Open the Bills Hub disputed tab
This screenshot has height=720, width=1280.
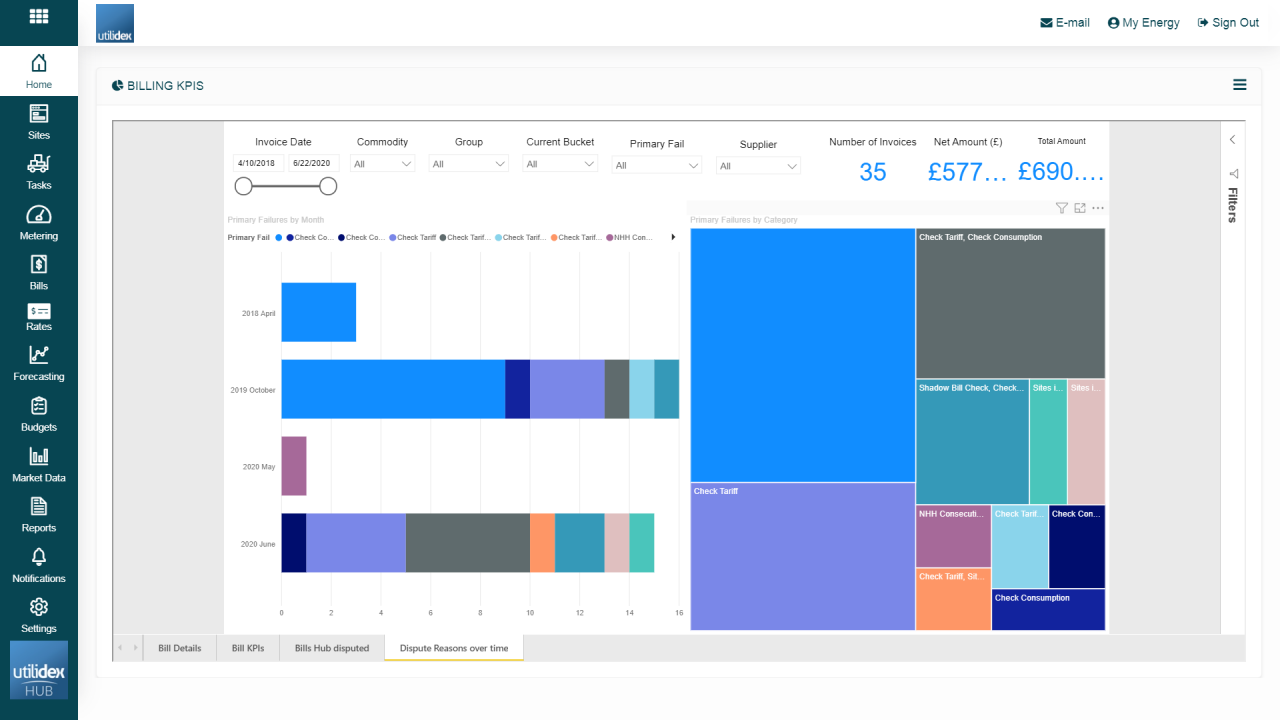pyautogui.click(x=331, y=647)
